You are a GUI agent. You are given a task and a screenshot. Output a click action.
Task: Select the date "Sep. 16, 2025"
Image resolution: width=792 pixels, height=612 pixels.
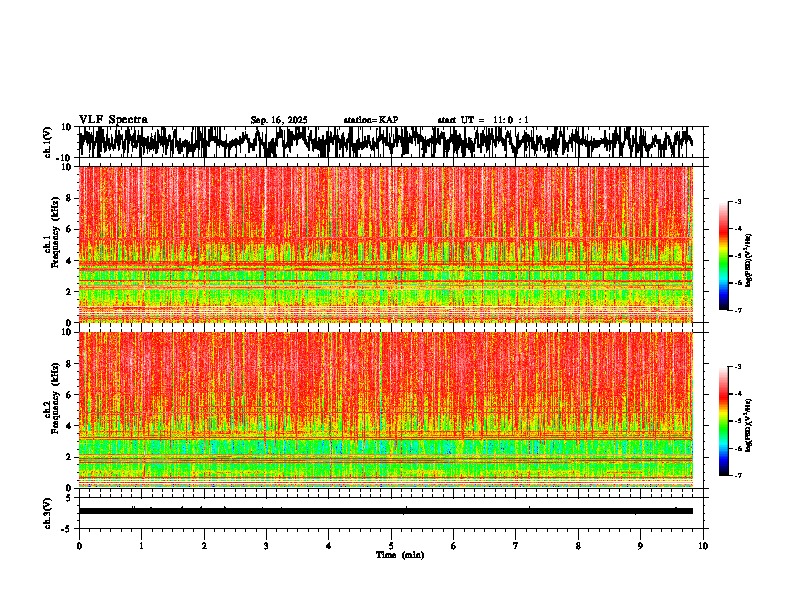(279, 120)
